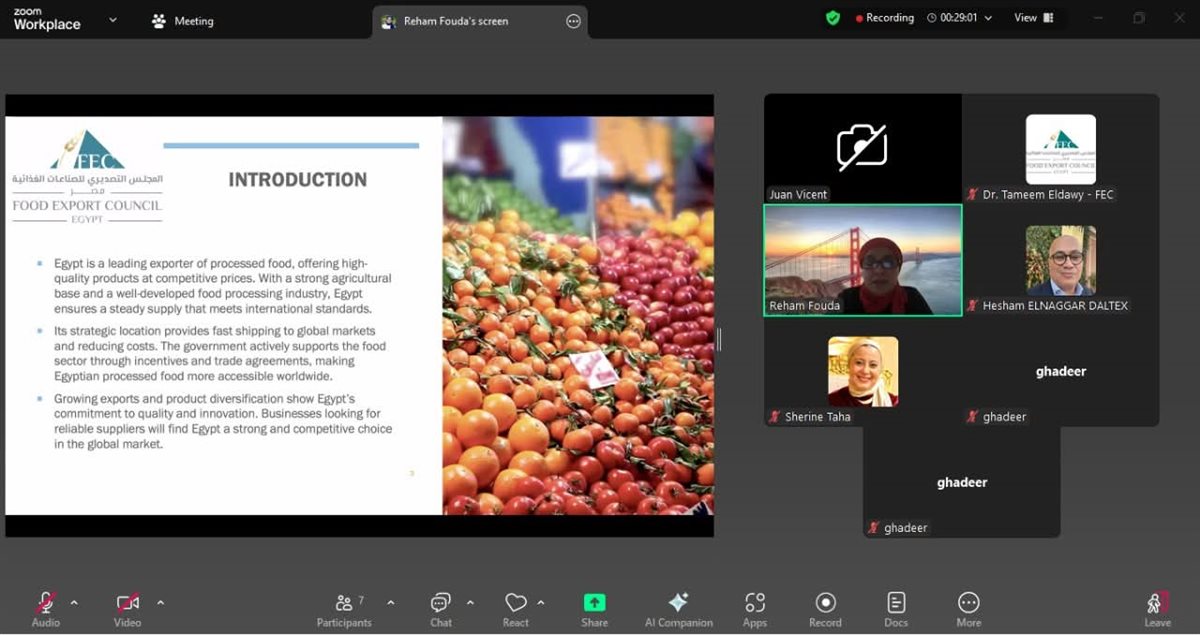Open the Docs tool

click(896, 608)
